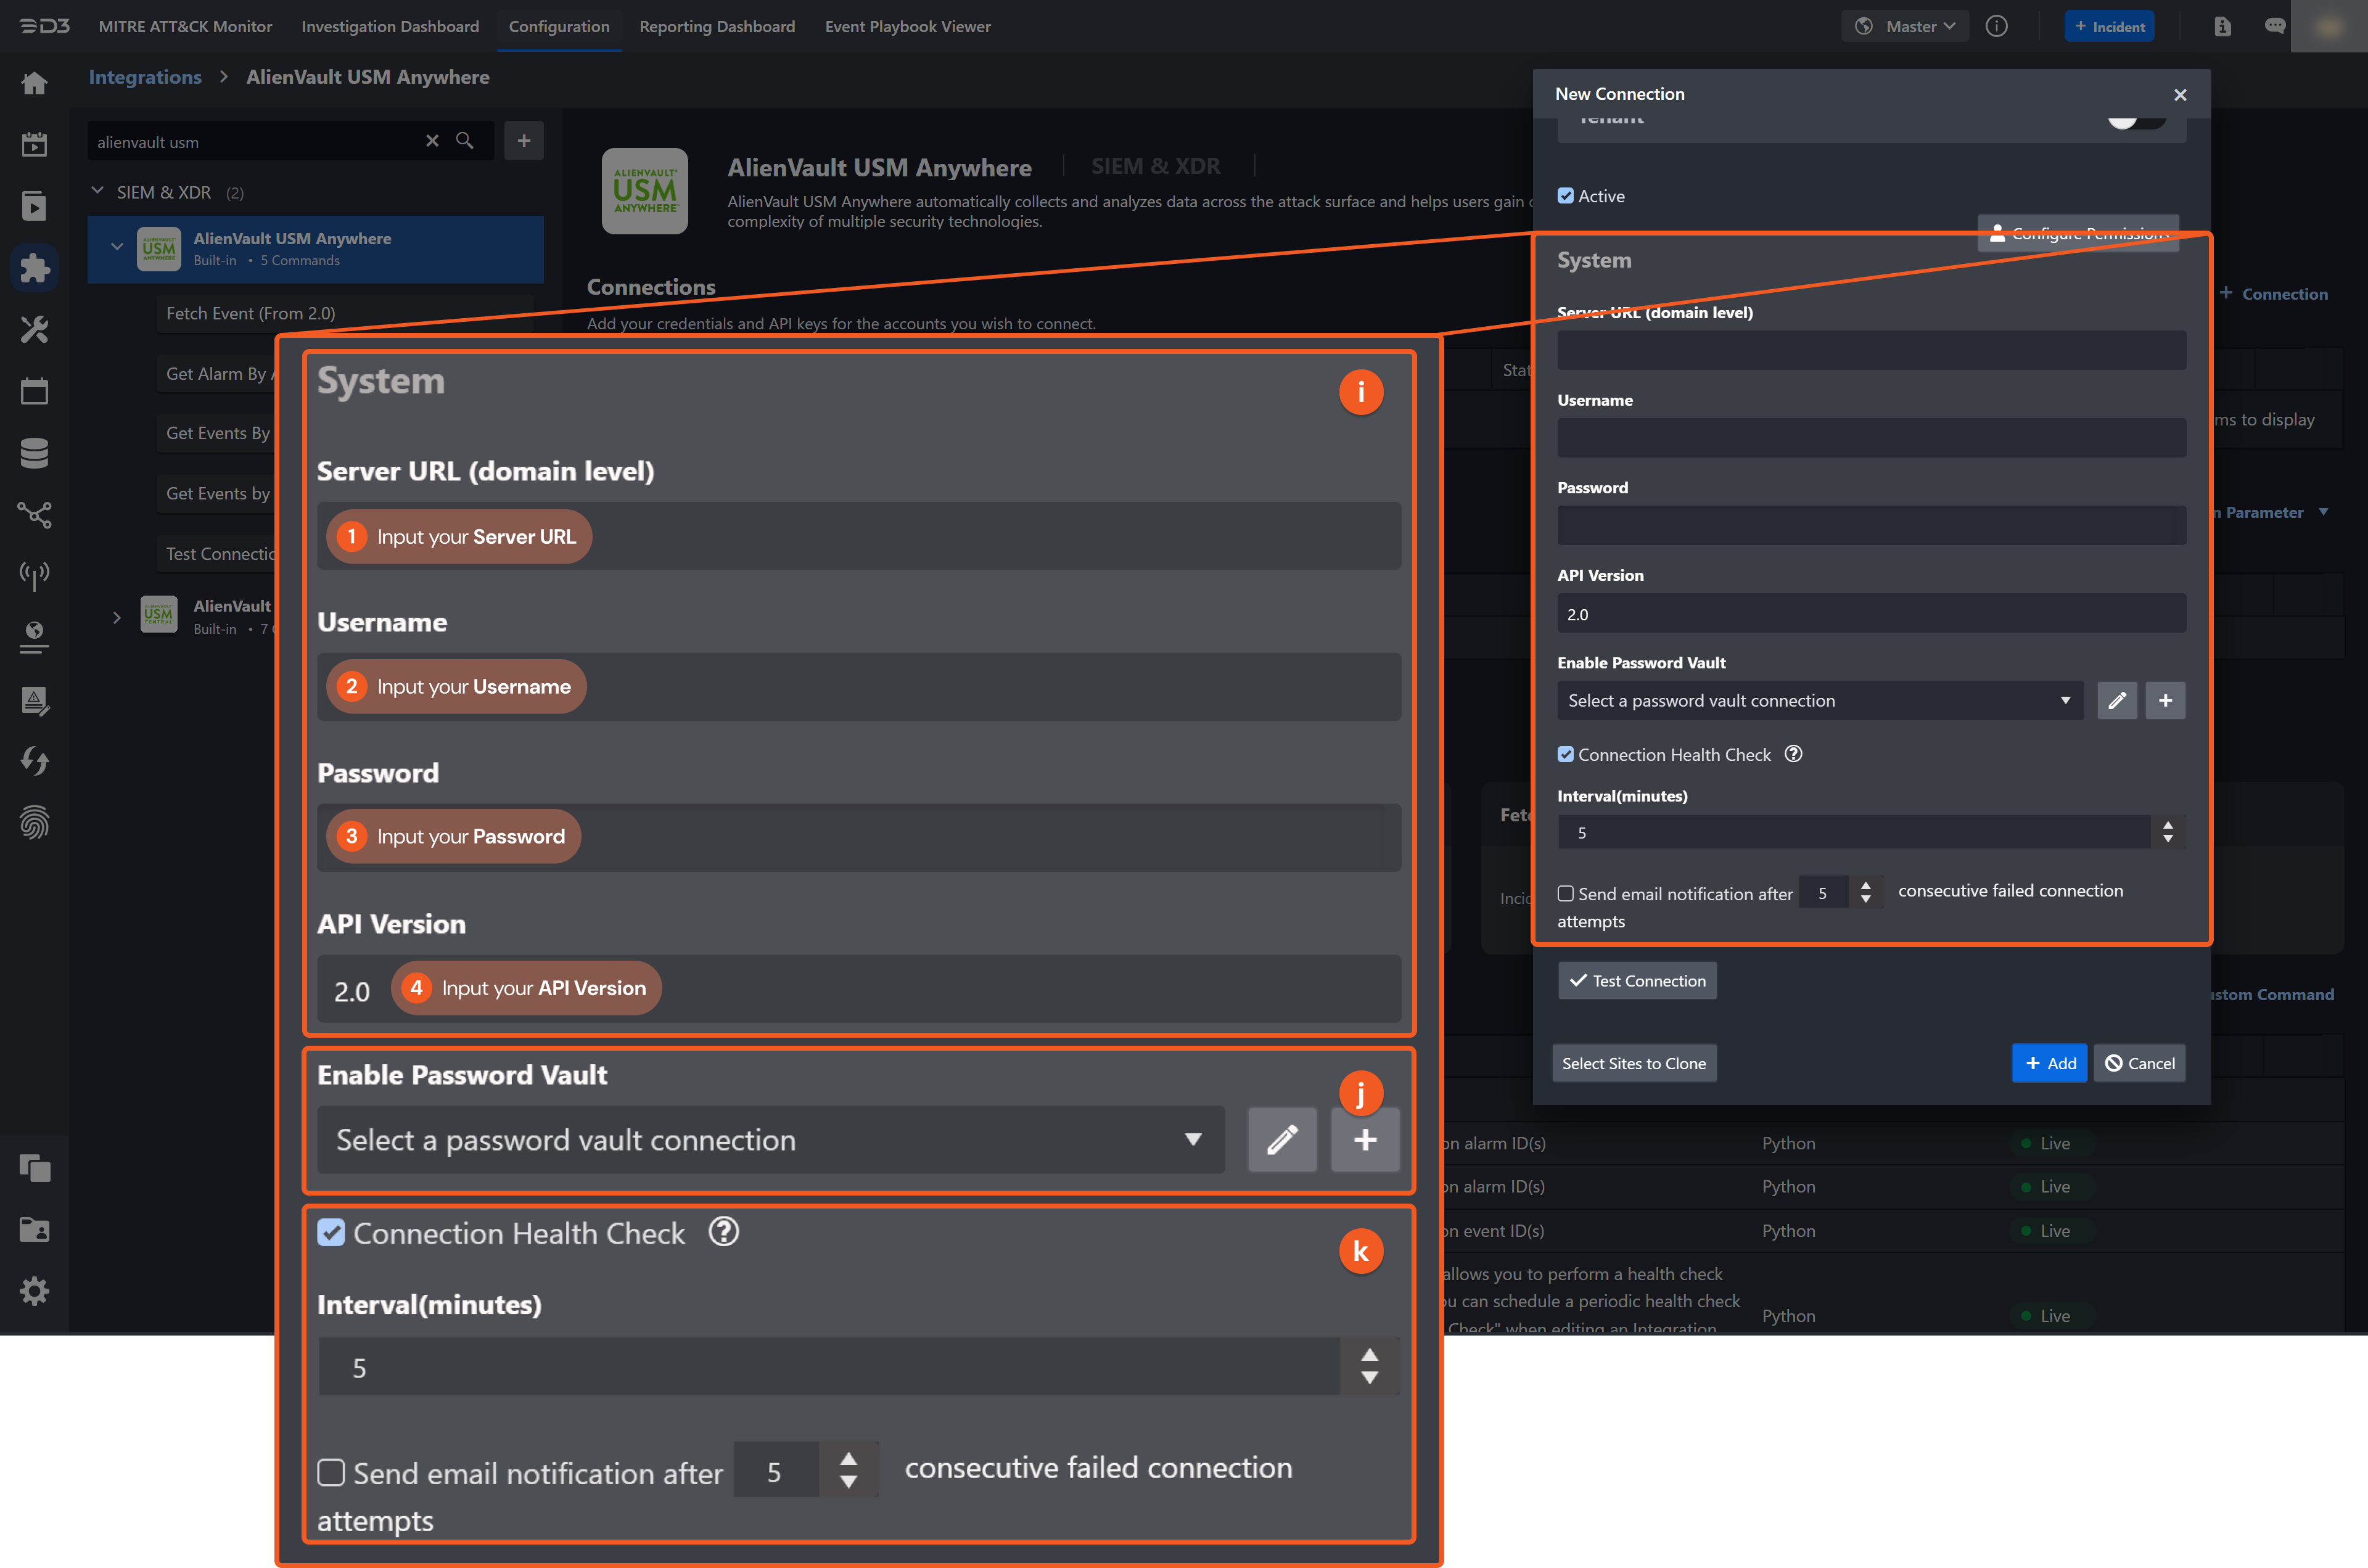Toggle the Connection Health Check checkbox

(x=1566, y=755)
